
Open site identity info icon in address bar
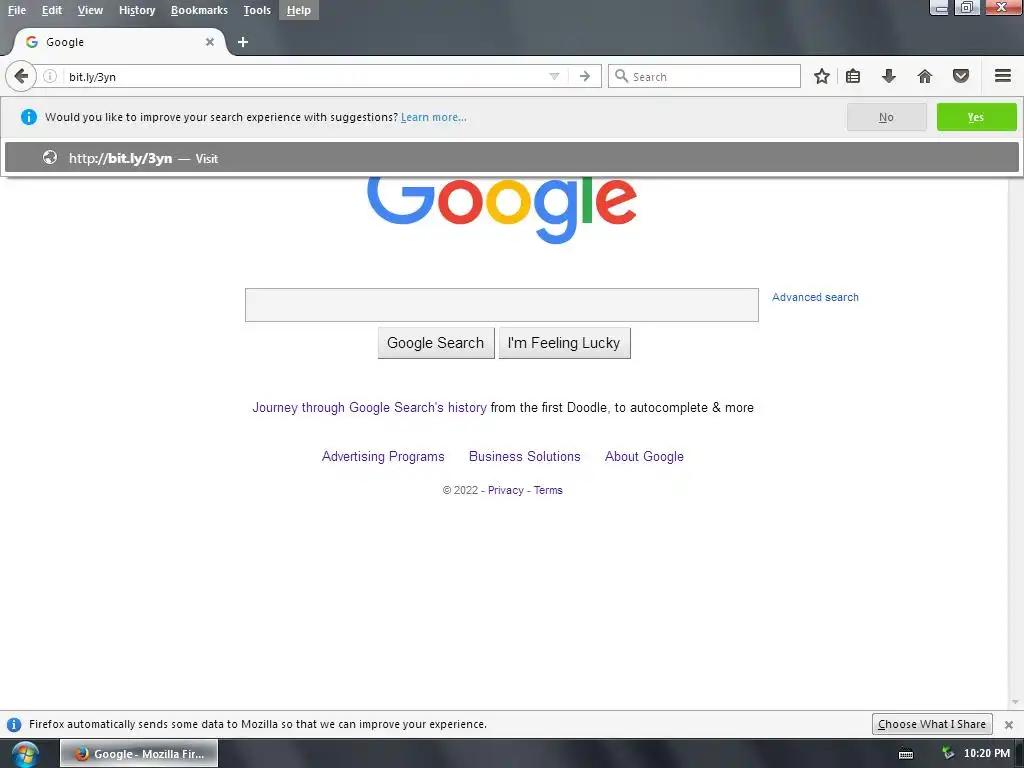(x=50, y=76)
